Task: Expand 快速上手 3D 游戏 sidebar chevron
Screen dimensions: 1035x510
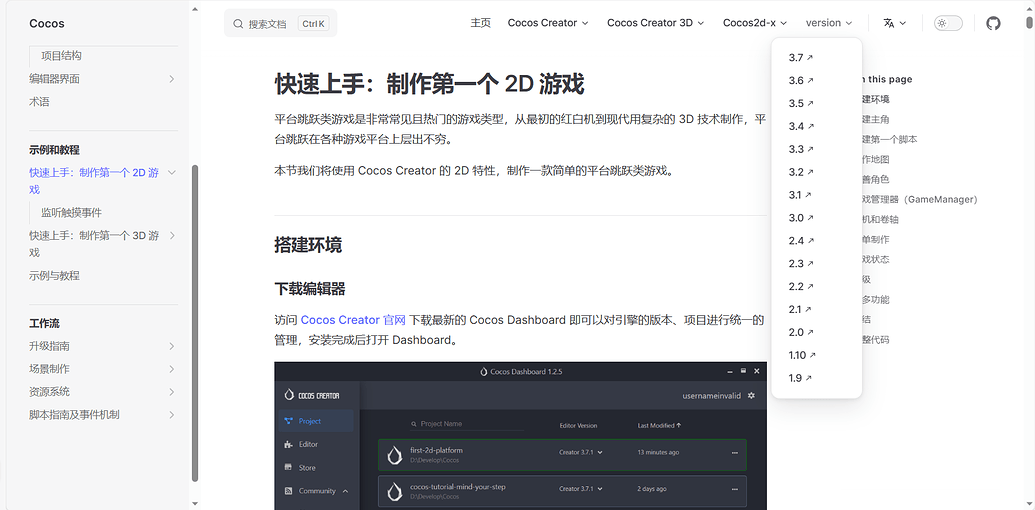Action: (x=171, y=236)
